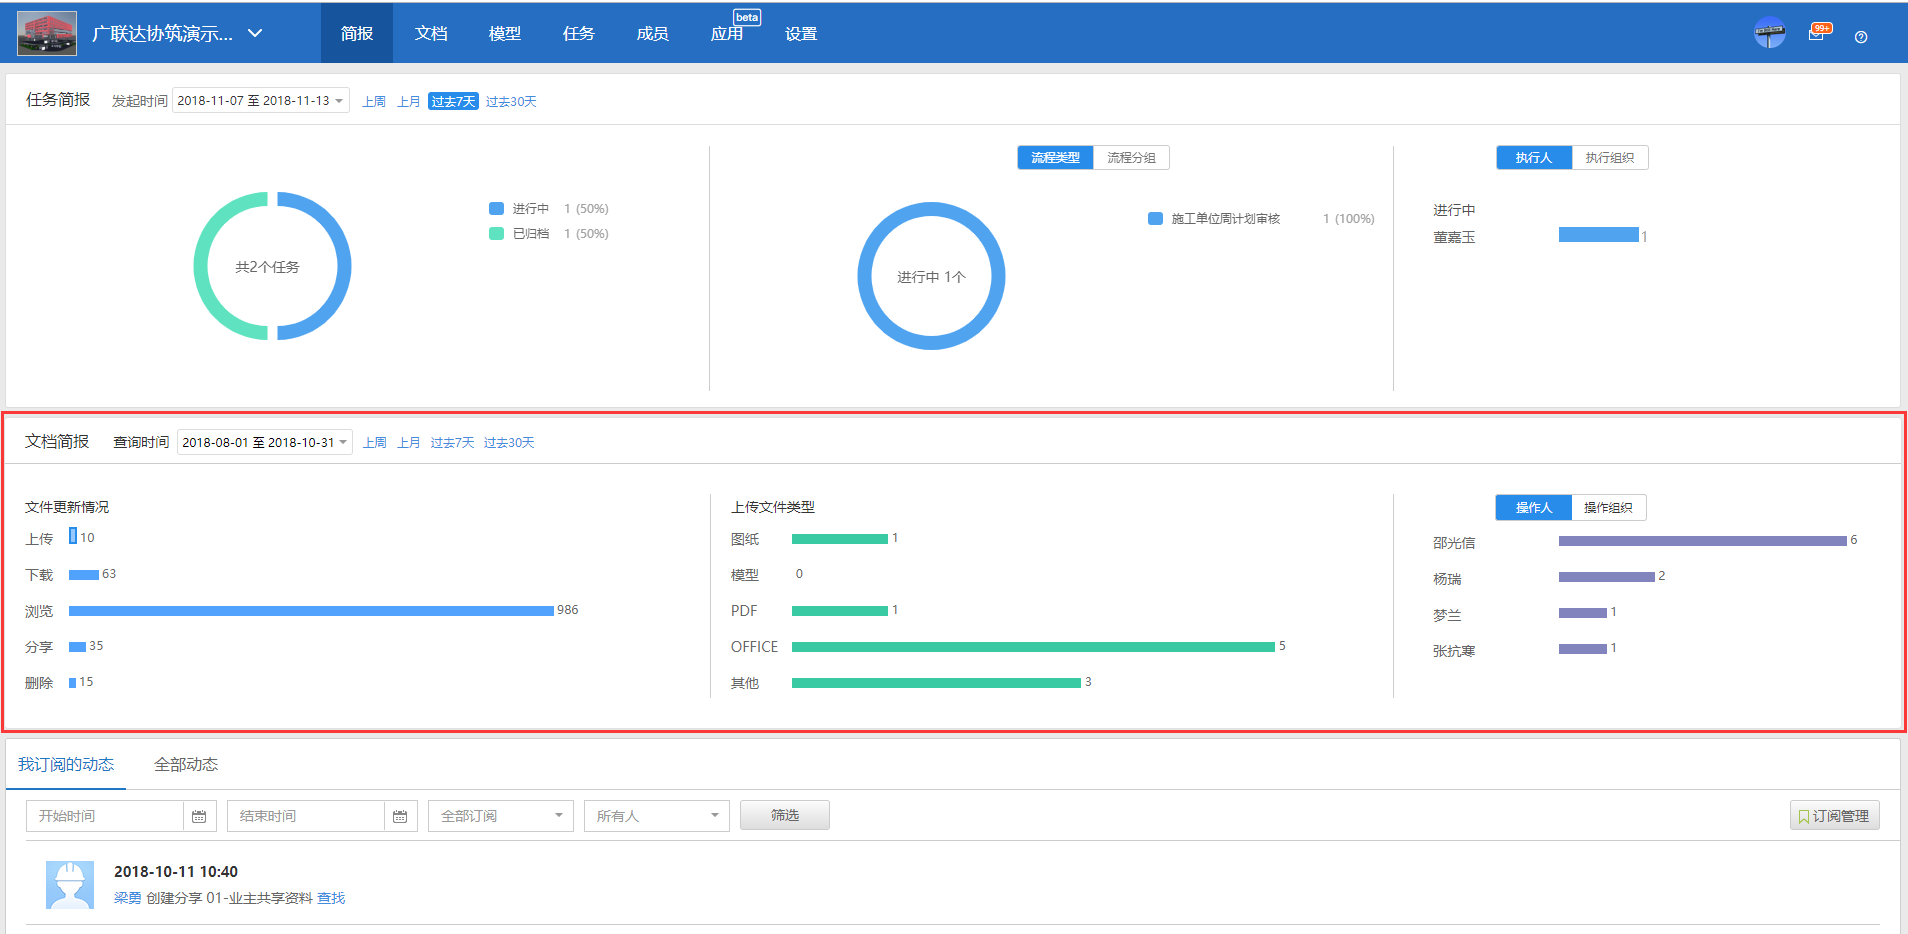This screenshot has height=934, width=1908.
Task: Expand the 全部订阅 dropdown
Action: pos(500,816)
